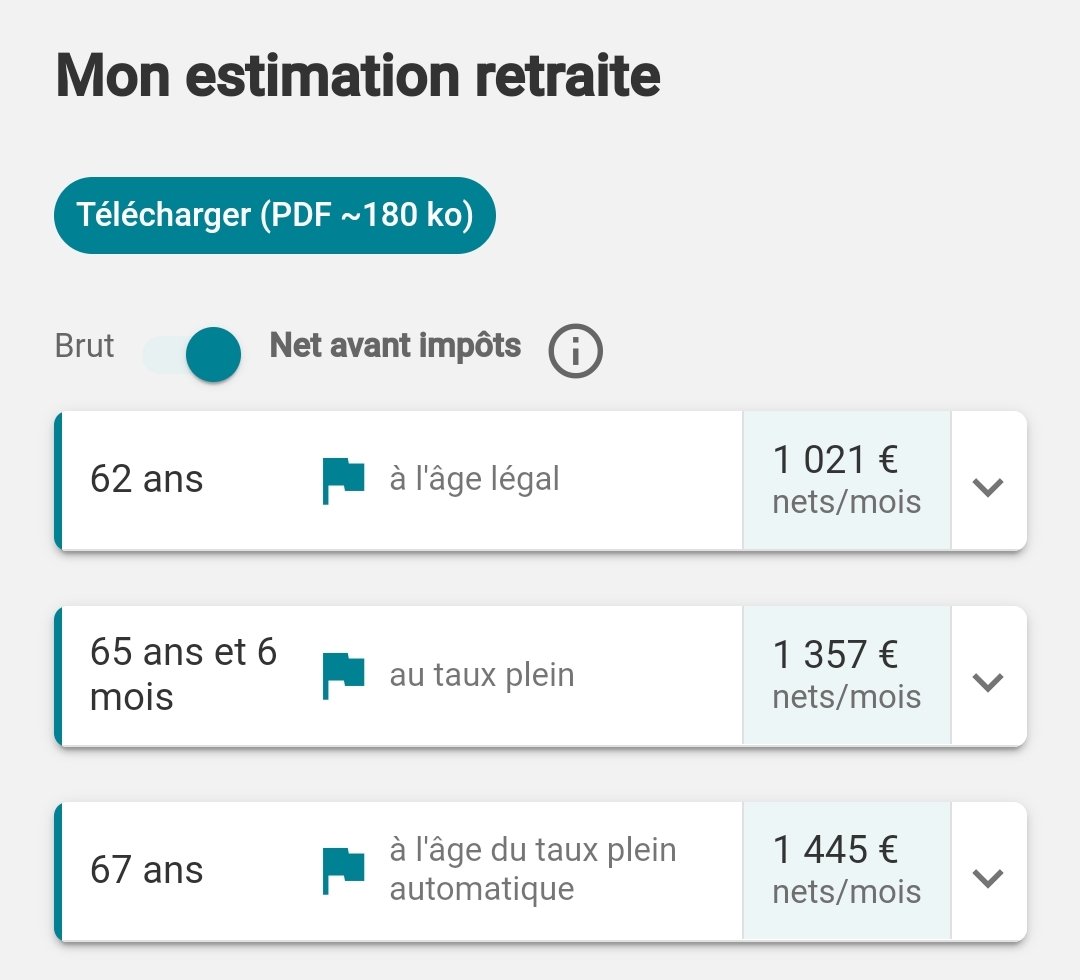Viewport: 1080px width, 980px height.
Task: Expand the 65 ans et 6 mois chevron
Action: (988, 682)
